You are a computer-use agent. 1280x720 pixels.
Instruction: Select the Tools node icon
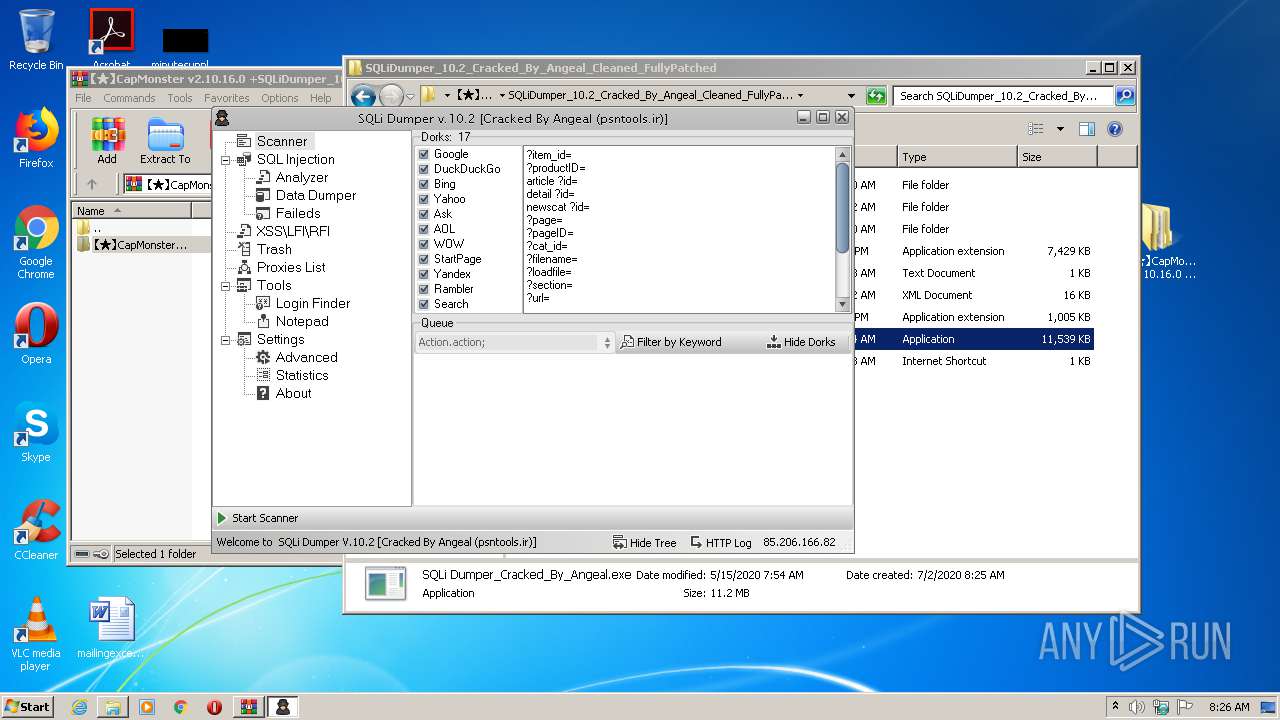(244, 285)
